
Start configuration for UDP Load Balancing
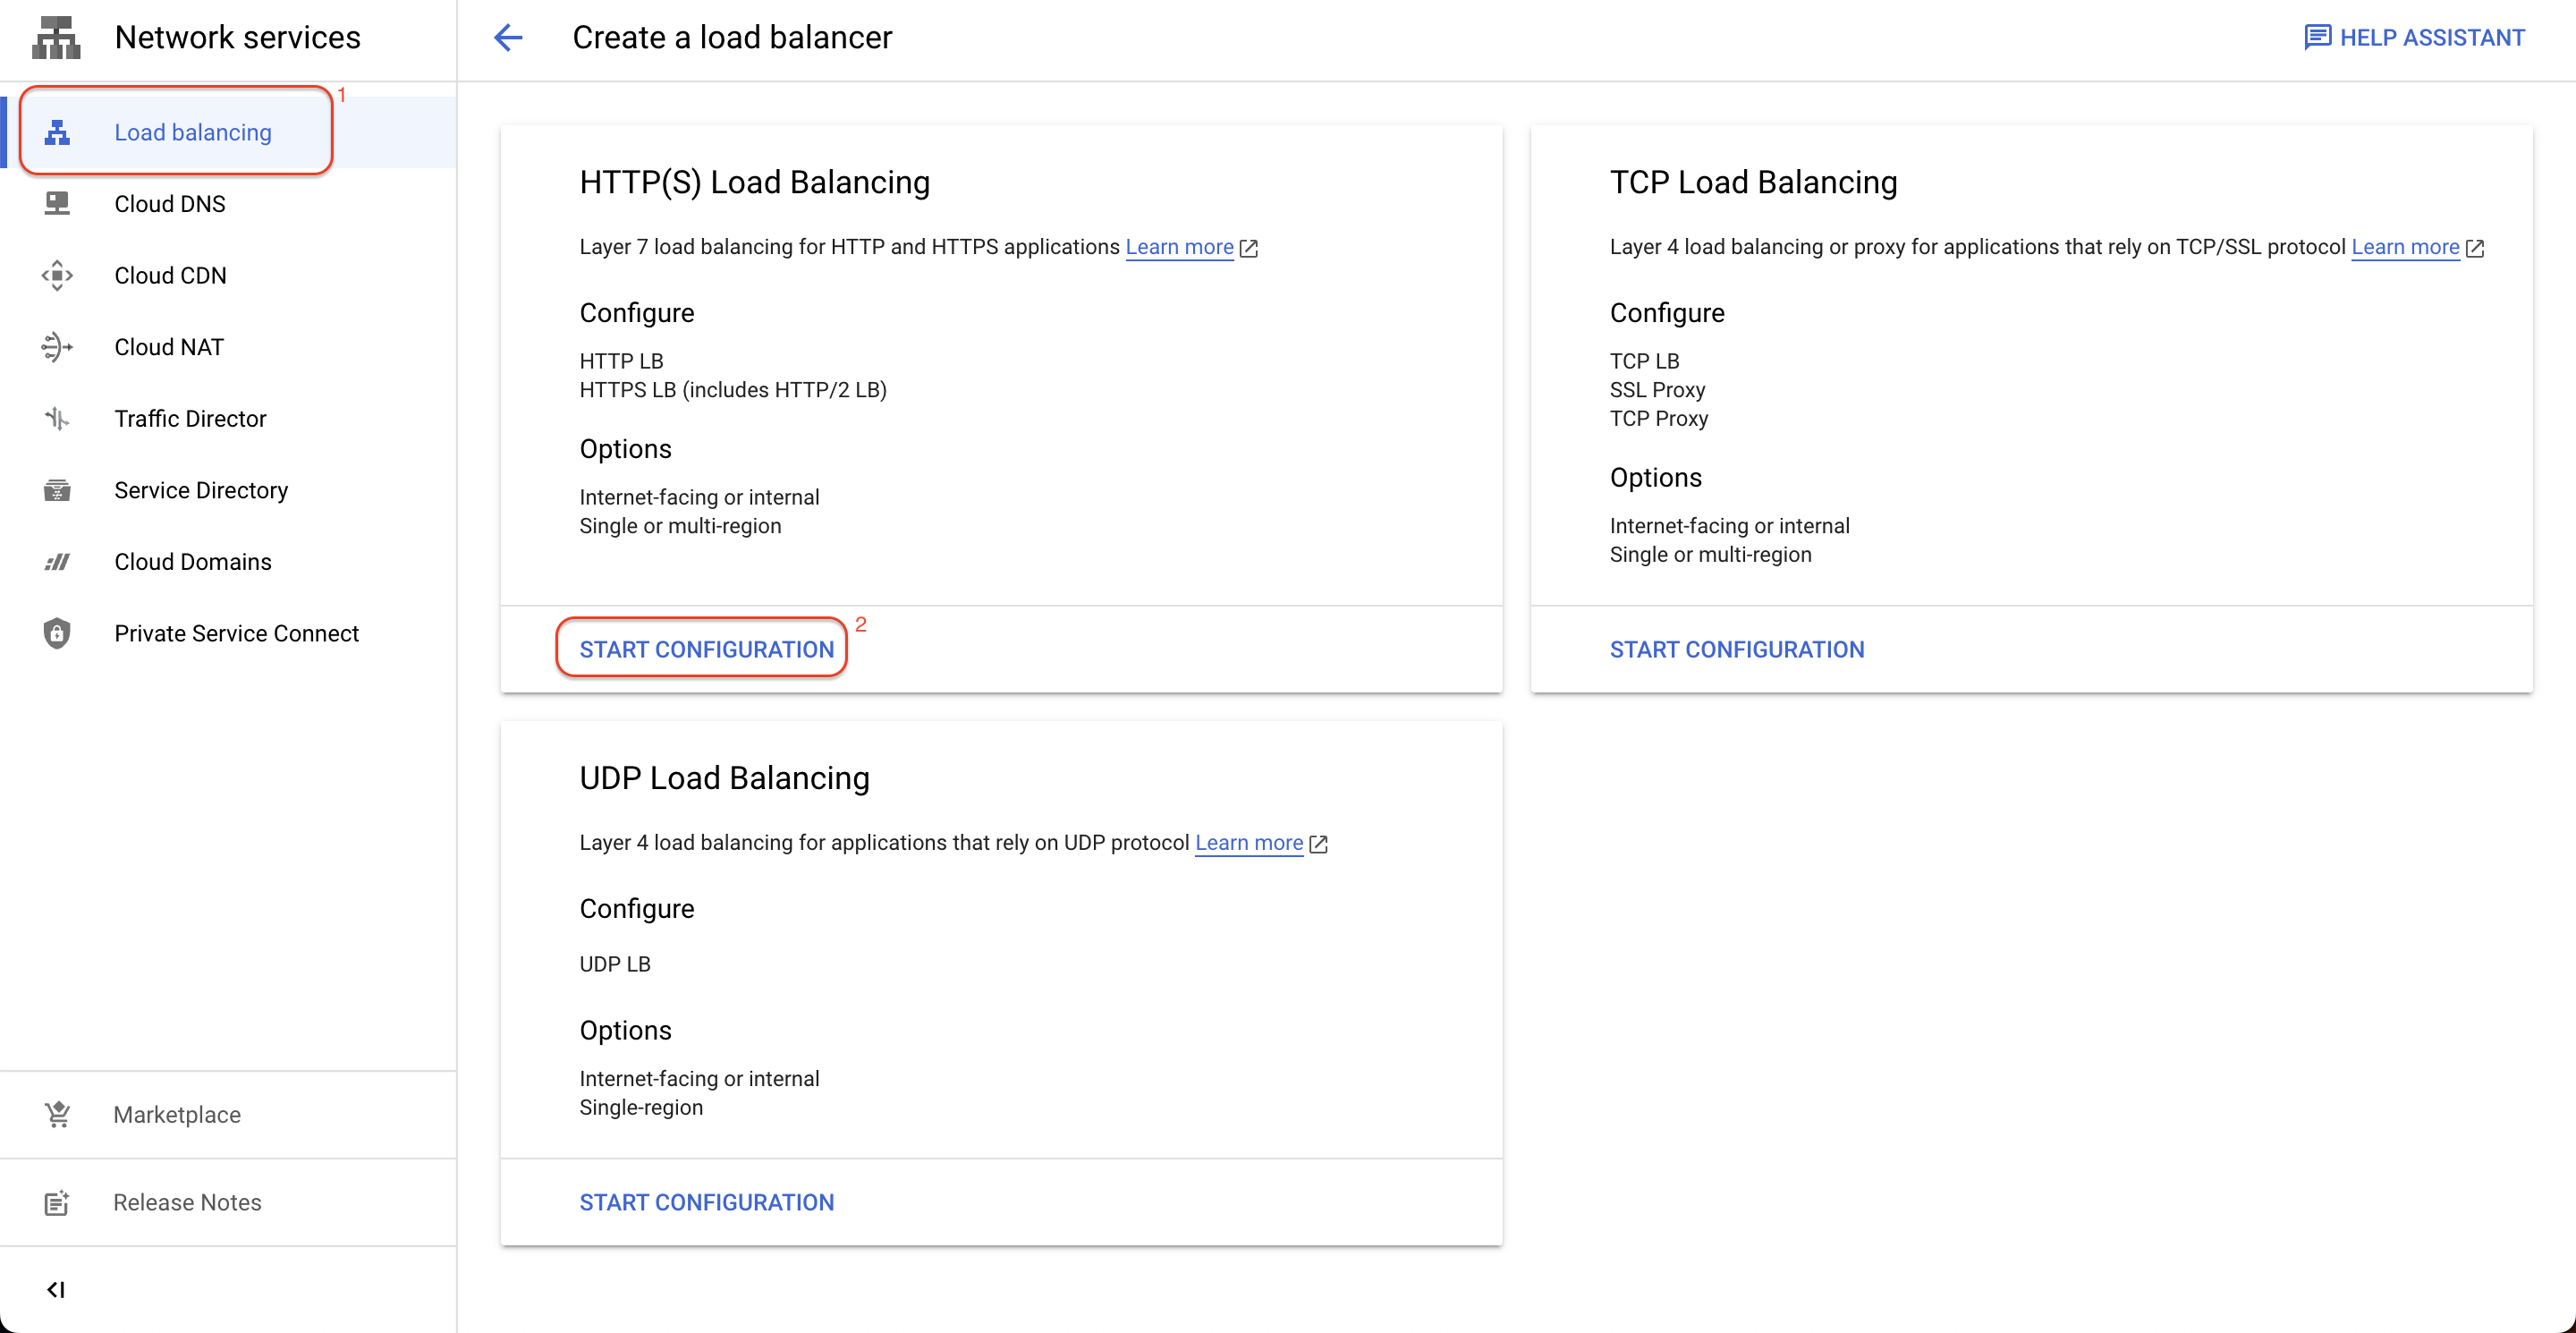706,1202
